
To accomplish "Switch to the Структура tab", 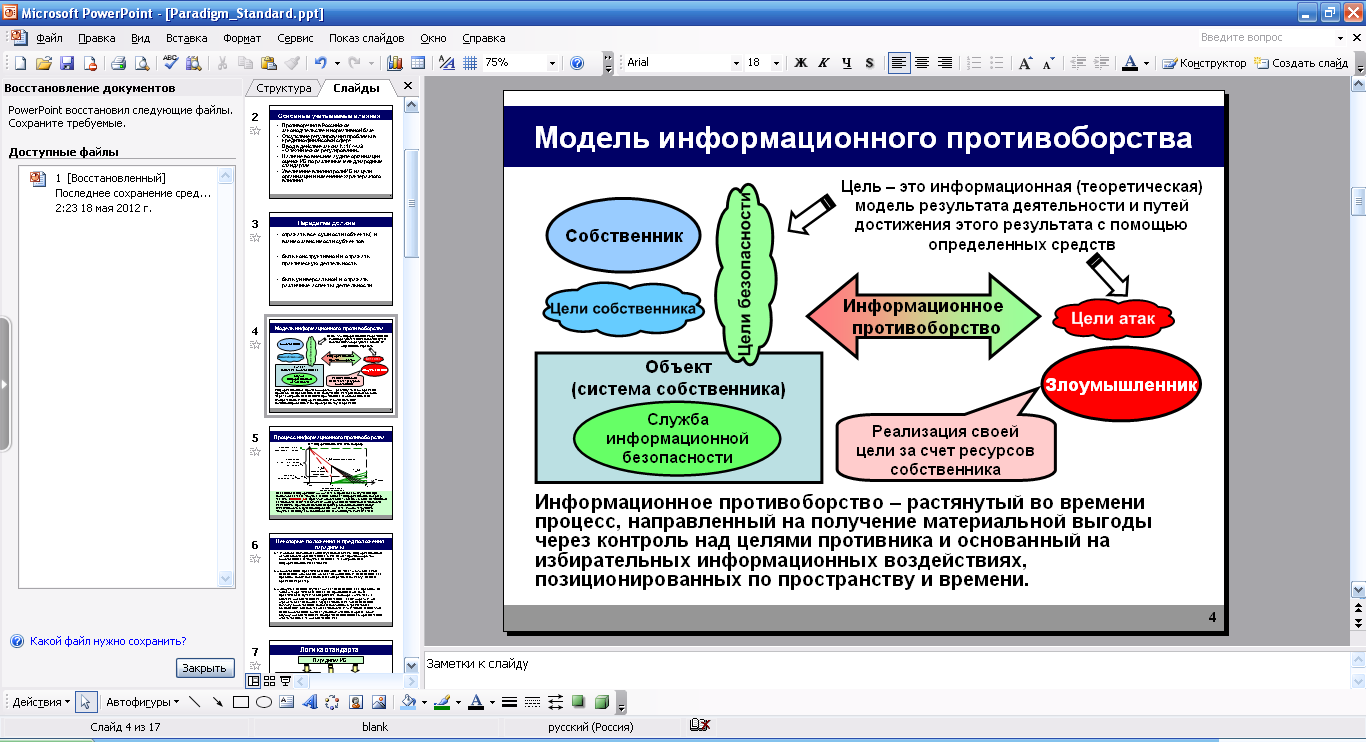I will click(284, 88).
